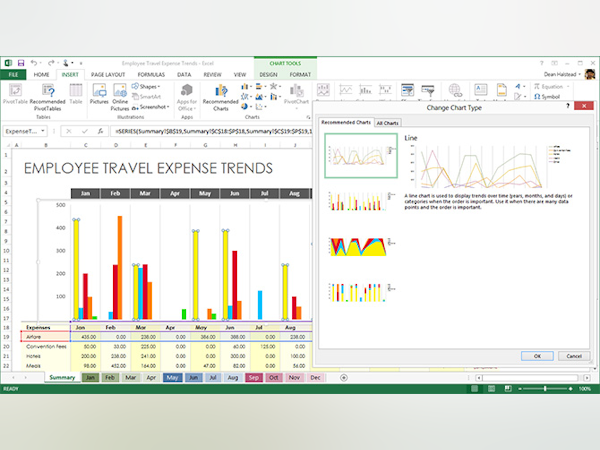Save the workbook from the quick access toolbar

(21, 63)
